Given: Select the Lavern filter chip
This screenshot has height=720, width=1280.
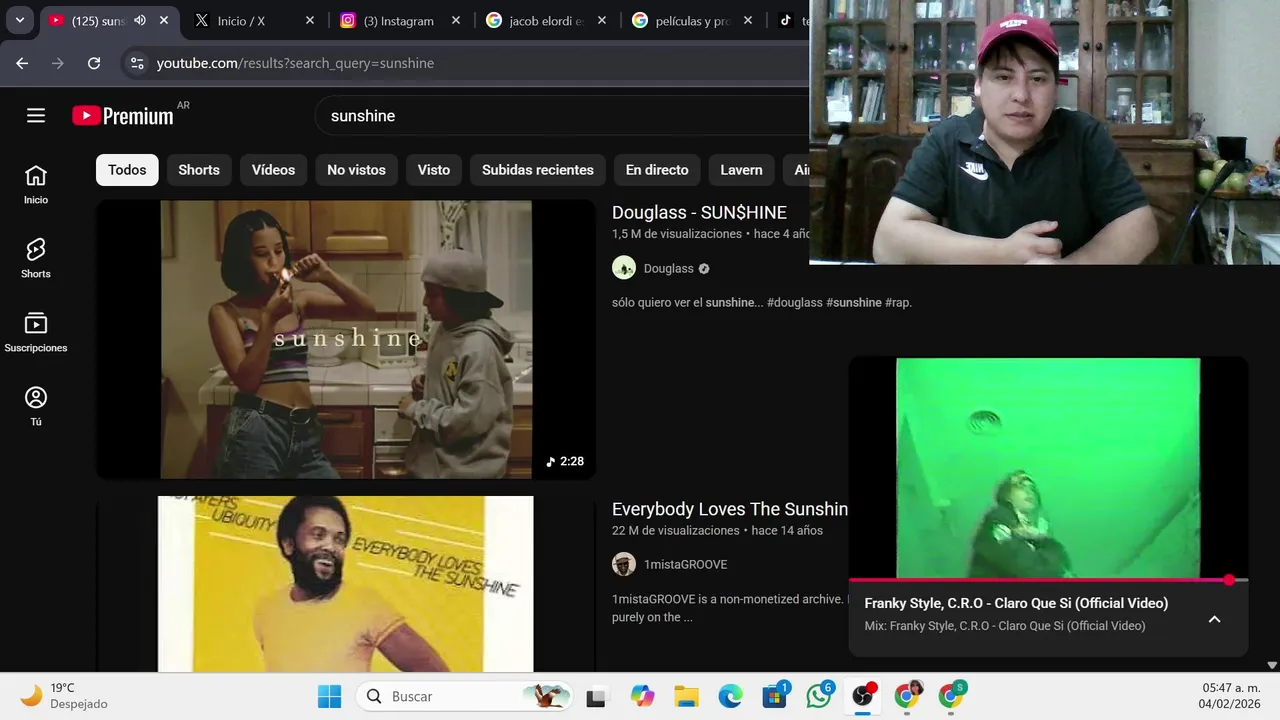Looking at the screenshot, I should coord(741,170).
